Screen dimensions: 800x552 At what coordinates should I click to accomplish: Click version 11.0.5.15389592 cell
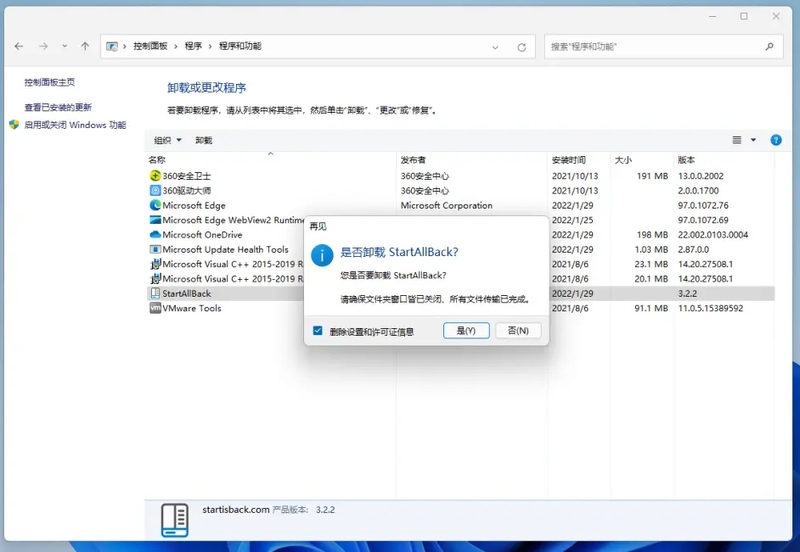point(710,308)
